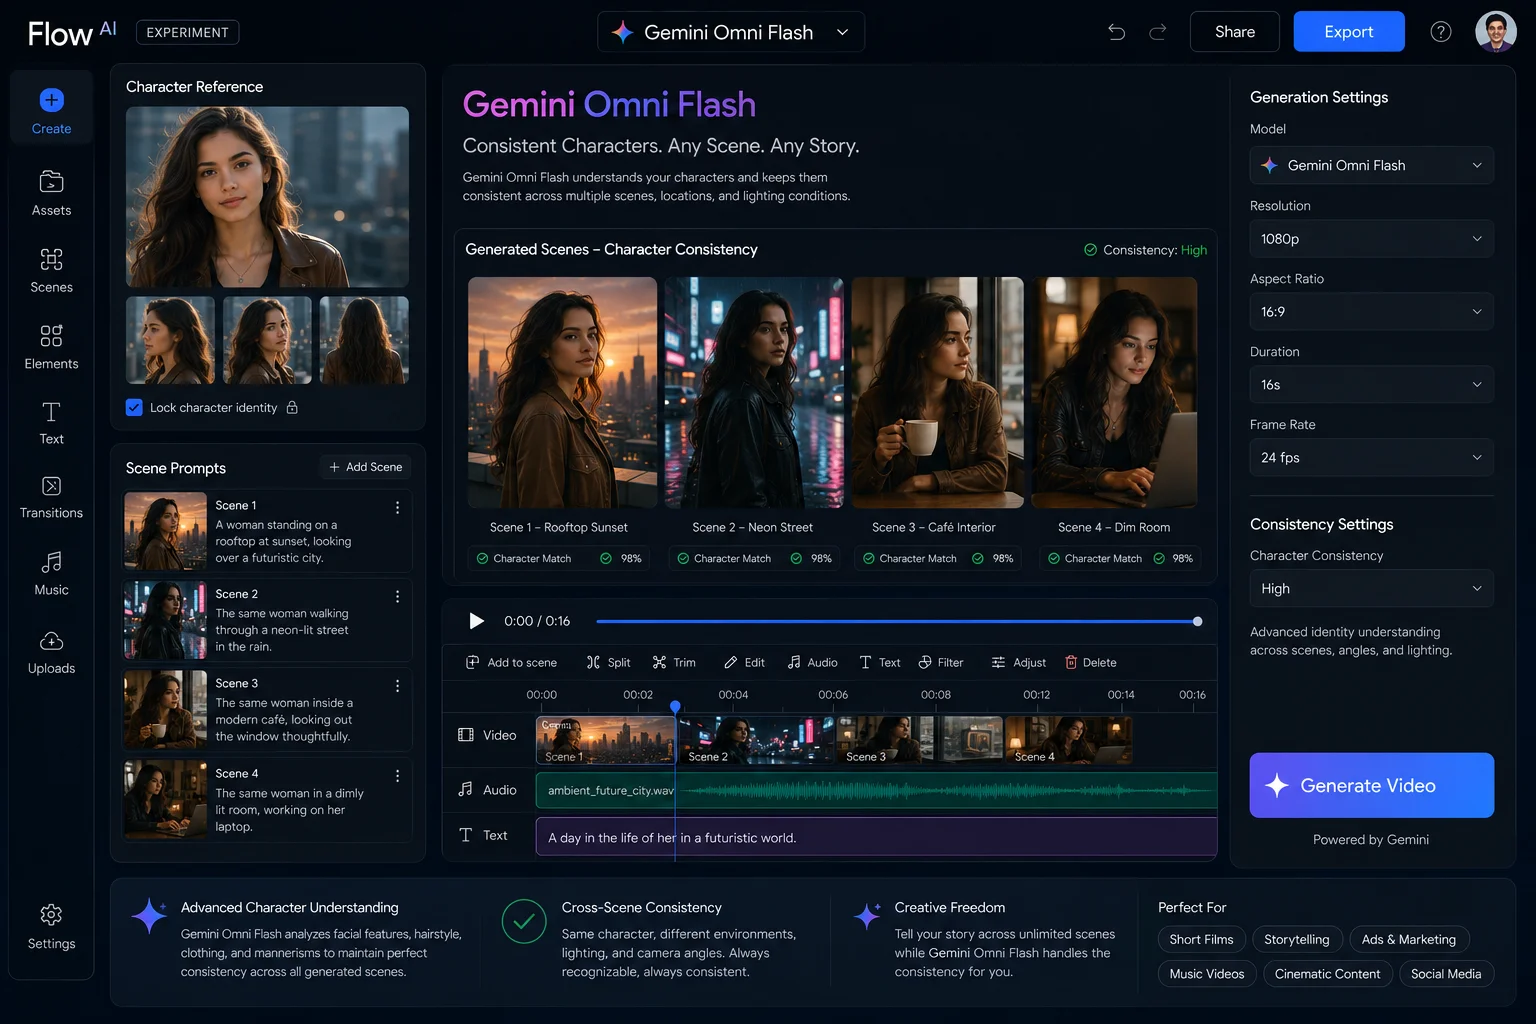The width and height of the screenshot is (1536, 1024).
Task: Click the Audio tool in timeline toolbar
Action: [x=812, y=662]
